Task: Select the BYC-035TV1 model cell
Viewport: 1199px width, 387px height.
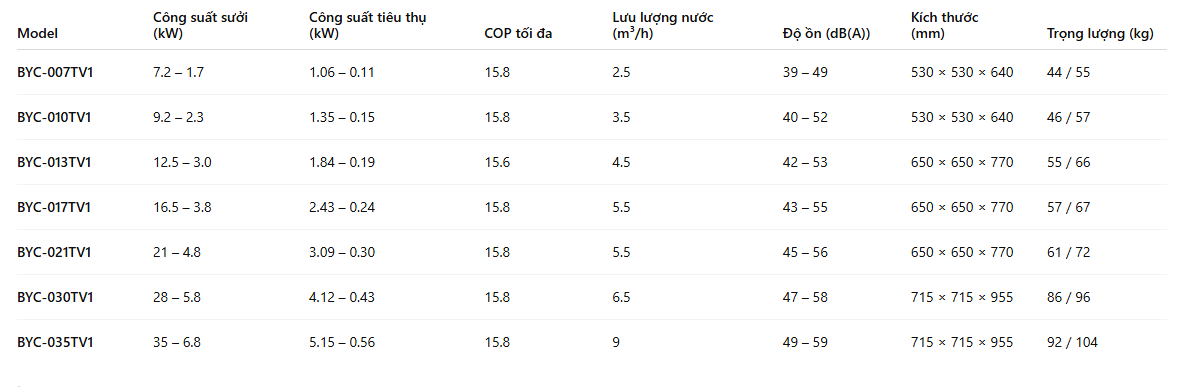Action: pos(55,343)
